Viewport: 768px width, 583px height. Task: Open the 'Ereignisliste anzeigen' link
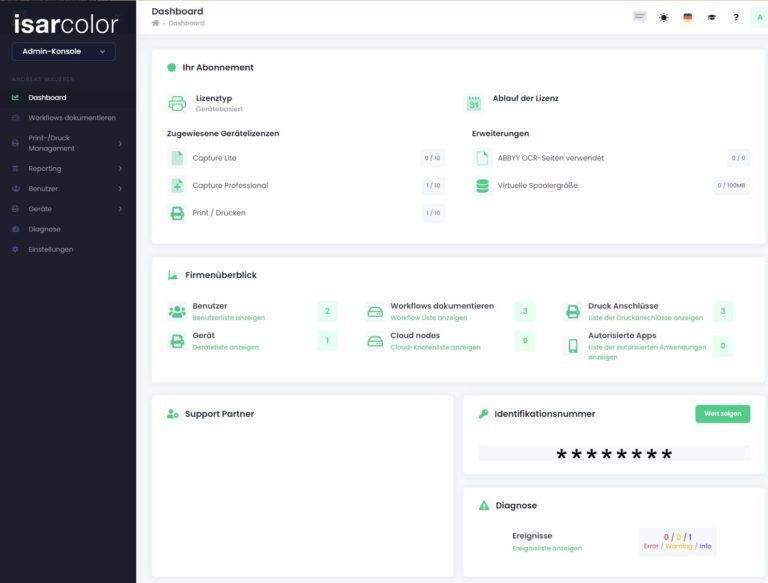coord(546,548)
